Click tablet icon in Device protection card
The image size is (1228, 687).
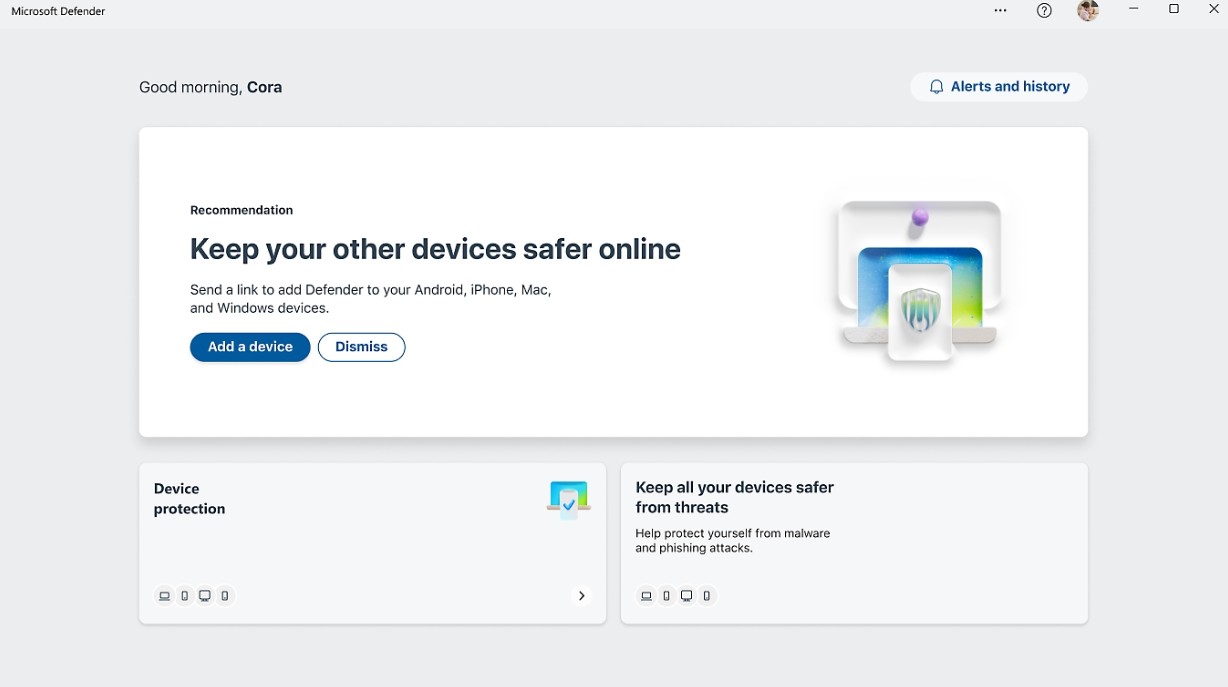tap(184, 596)
